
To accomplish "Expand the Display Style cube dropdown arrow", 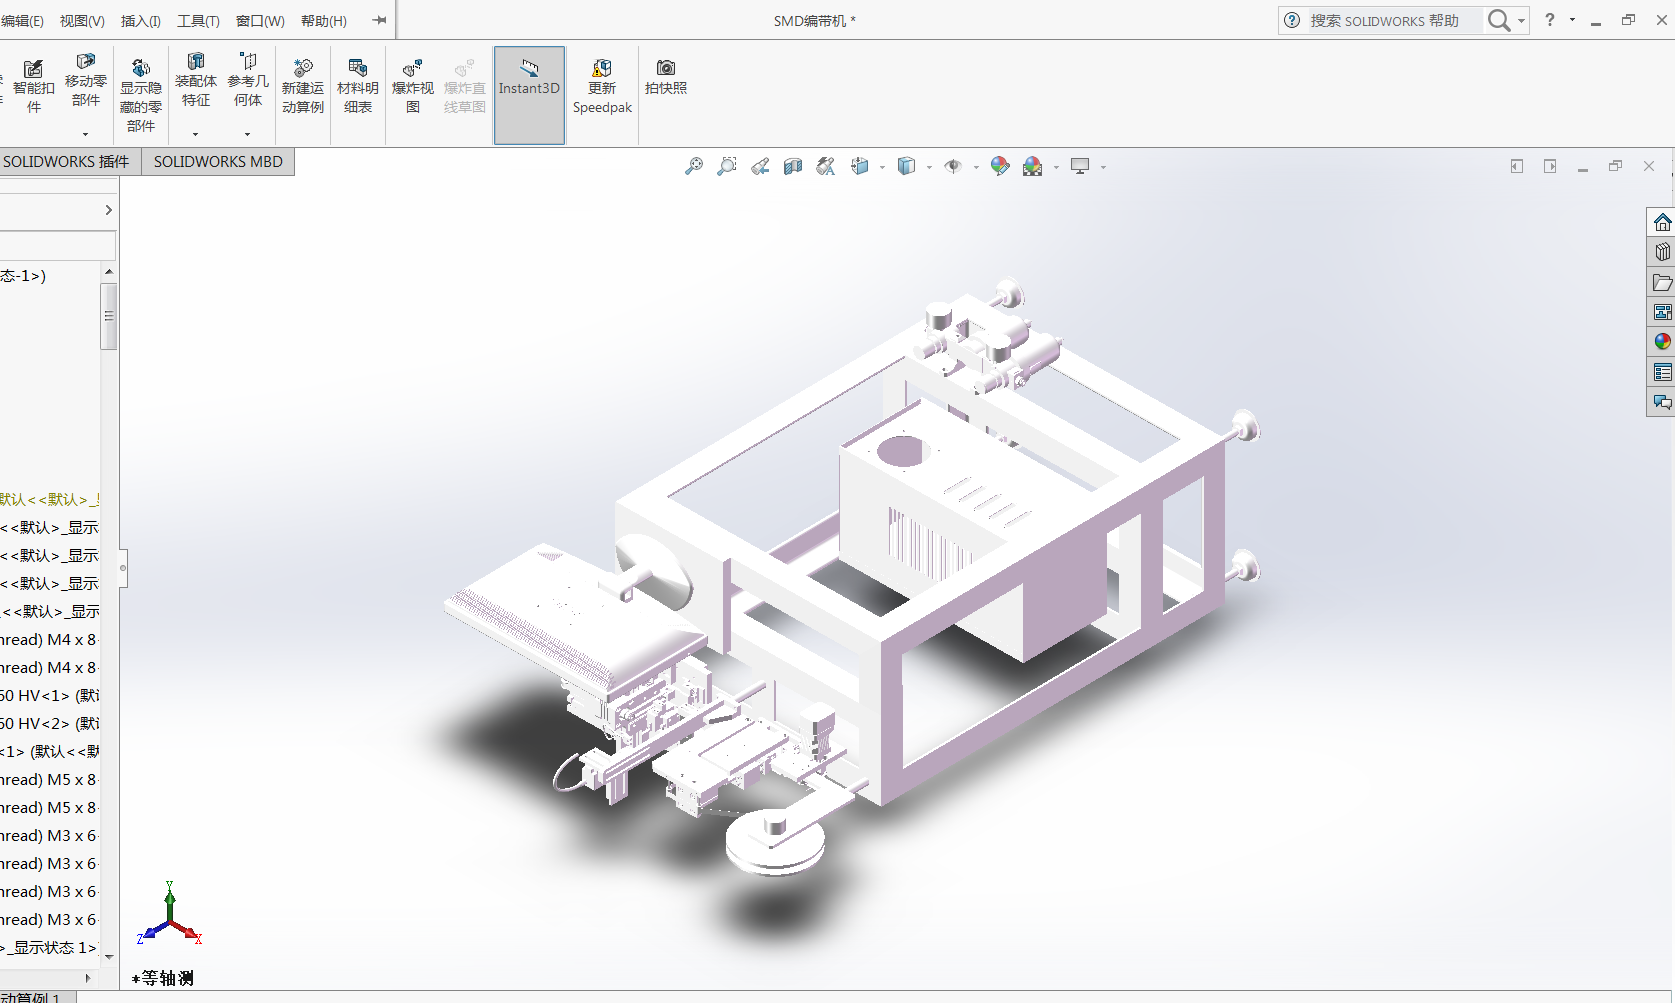I will (x=929, y=168).
